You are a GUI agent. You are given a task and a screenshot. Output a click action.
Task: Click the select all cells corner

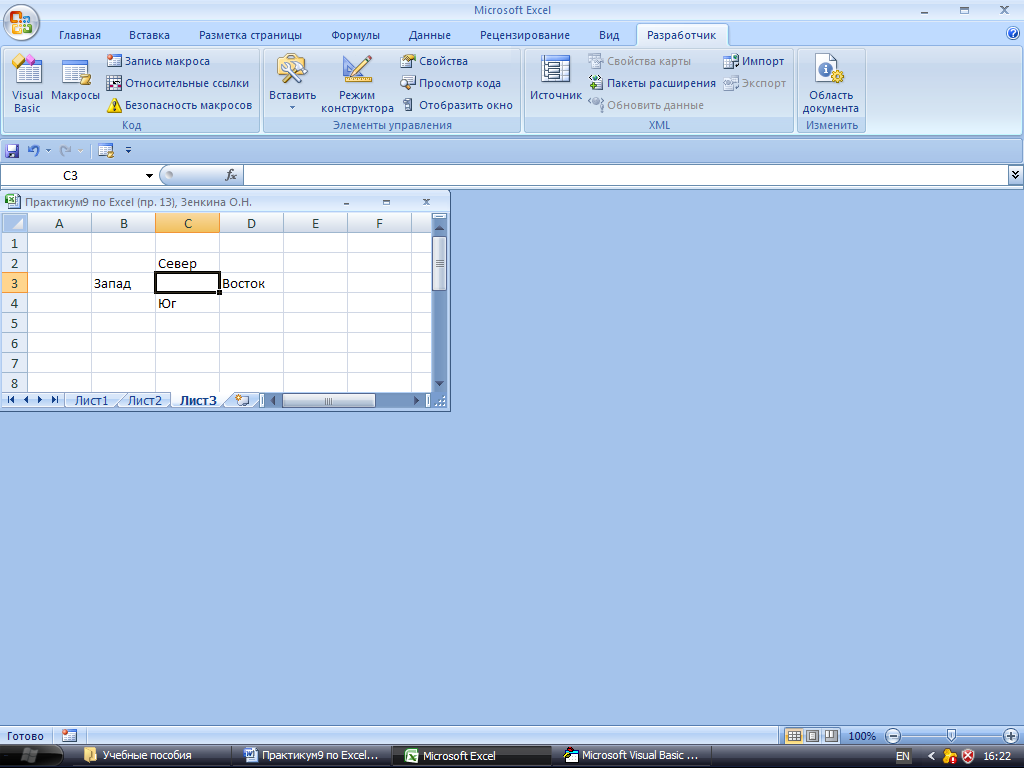point(14,223)
